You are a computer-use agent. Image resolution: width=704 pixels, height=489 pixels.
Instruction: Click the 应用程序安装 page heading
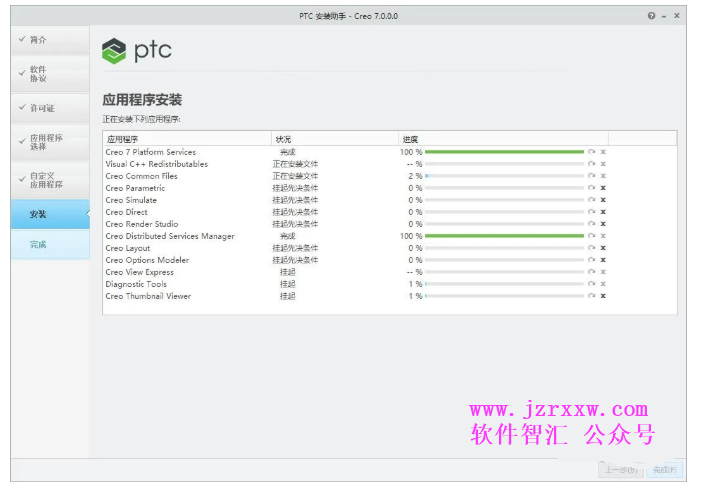click(142, 100)
